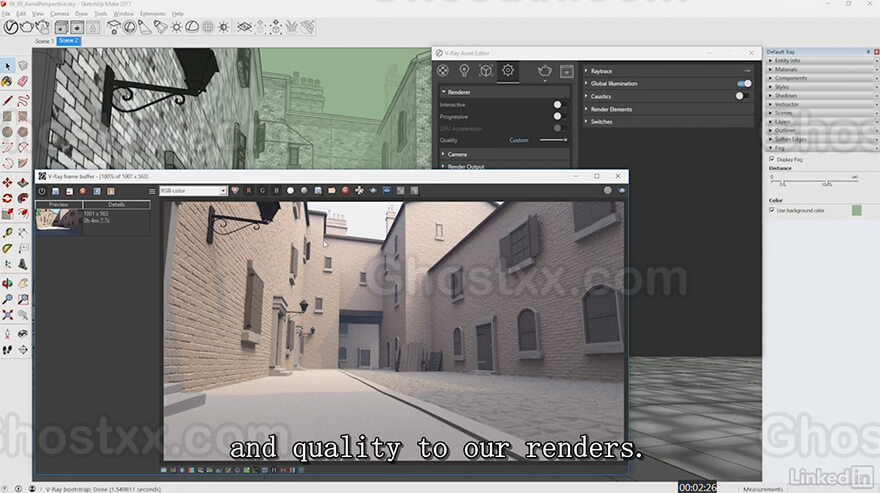880x493 pixels.
Task: Add a V-Ray Dome Light
Action: 192,27
